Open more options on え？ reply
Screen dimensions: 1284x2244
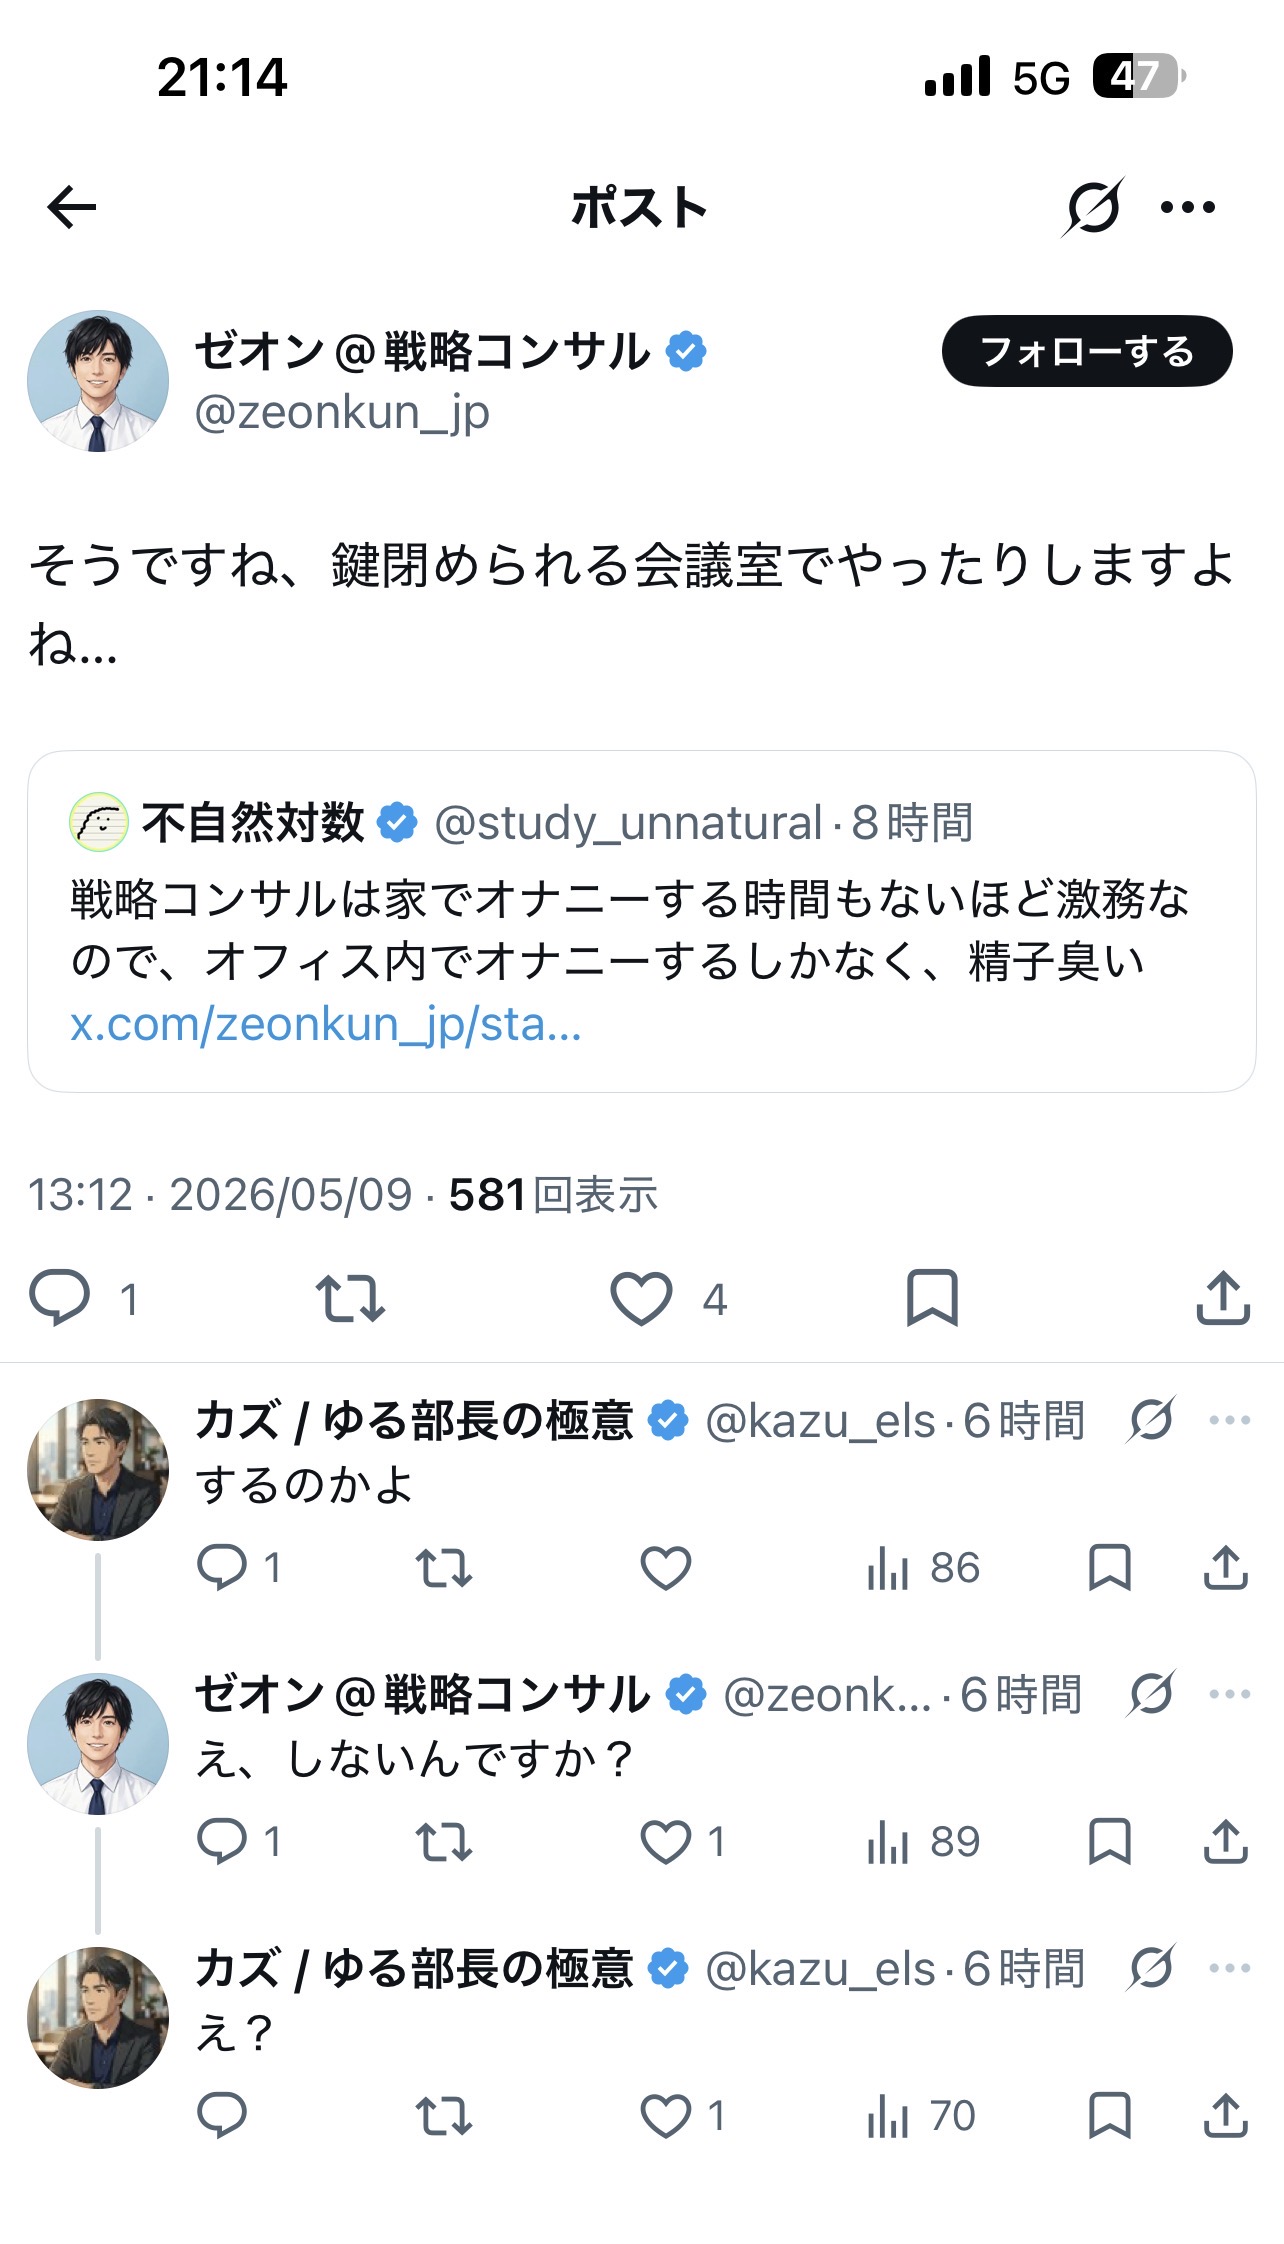[x=1229, y=1968]
